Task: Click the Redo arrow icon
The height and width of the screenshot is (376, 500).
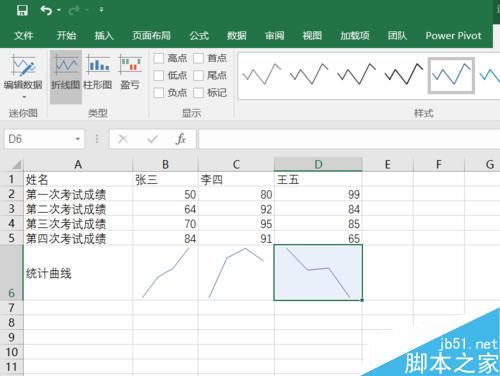Action: coord(74,10)
